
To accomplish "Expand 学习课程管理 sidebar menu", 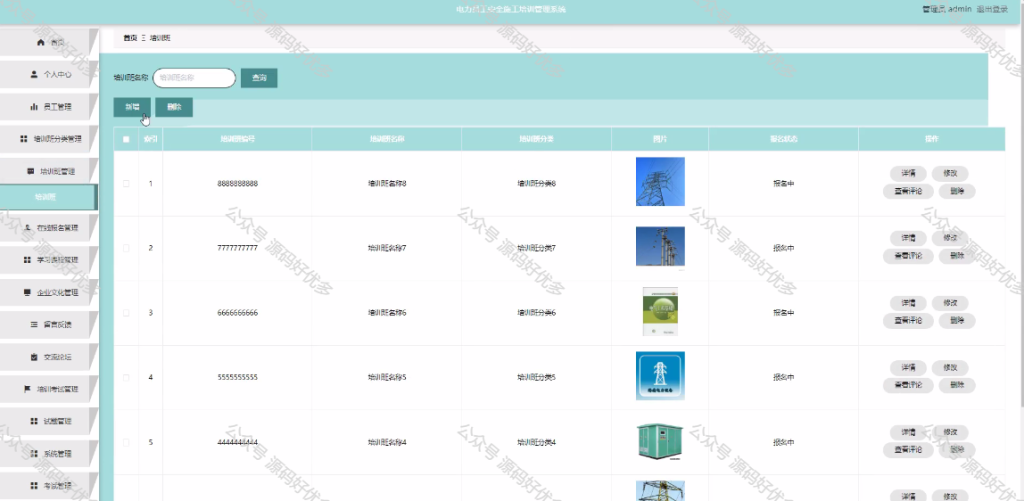I will (49, 260).
